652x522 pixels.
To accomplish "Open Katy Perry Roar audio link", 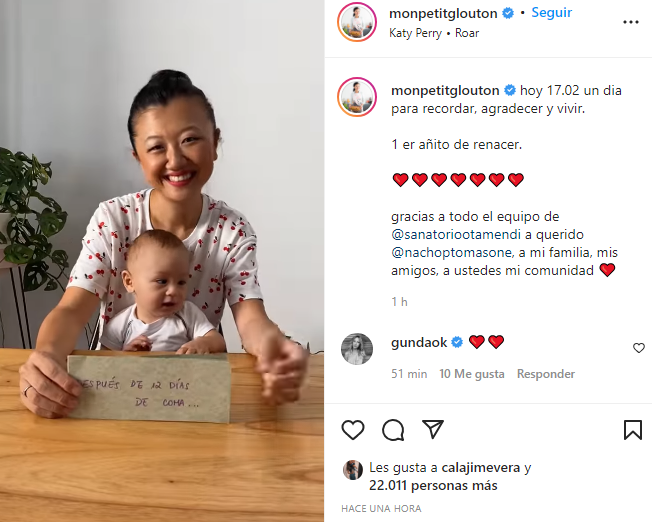I will click(x=434, y=33).
